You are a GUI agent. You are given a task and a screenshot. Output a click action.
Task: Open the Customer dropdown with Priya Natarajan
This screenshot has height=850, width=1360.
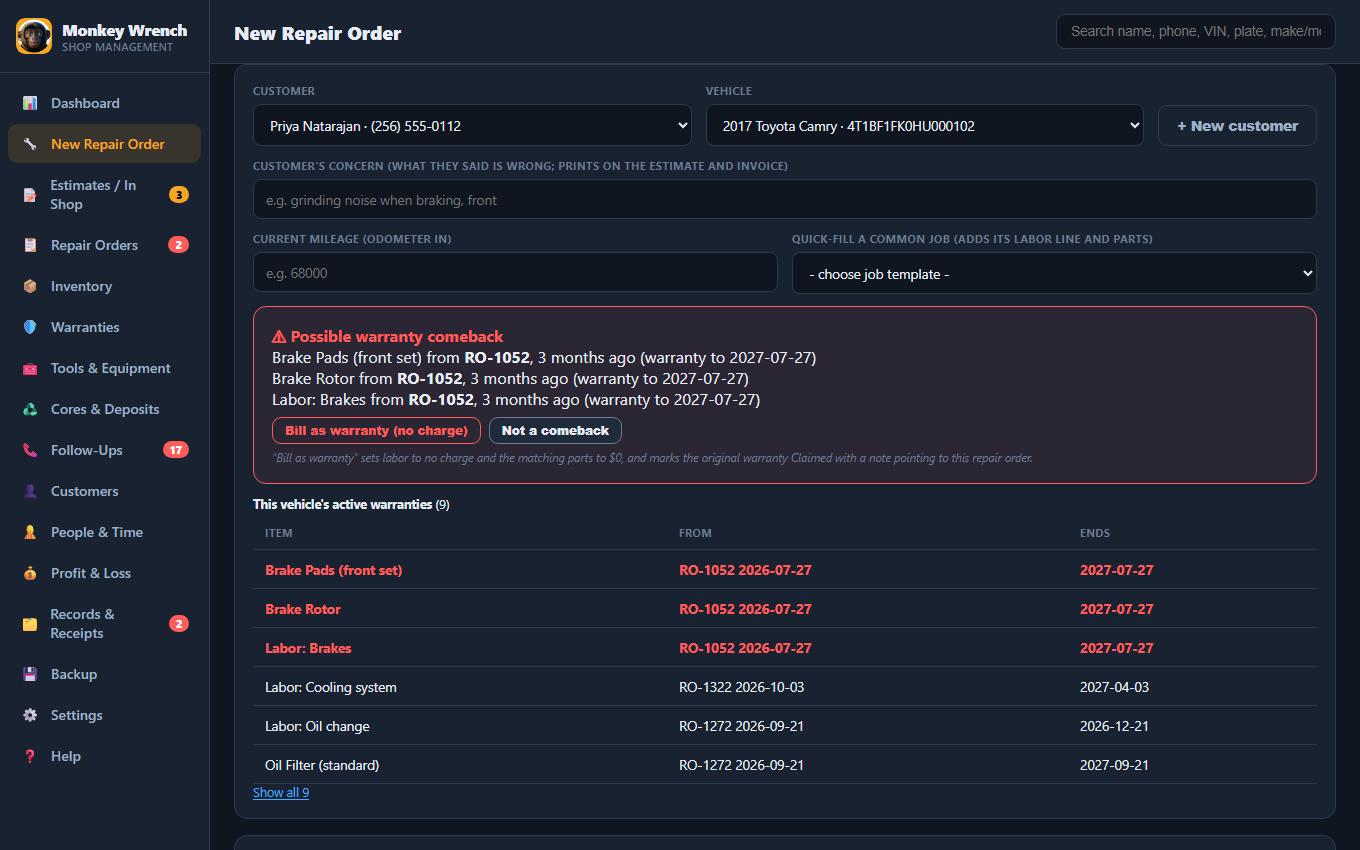click(472, 126)
